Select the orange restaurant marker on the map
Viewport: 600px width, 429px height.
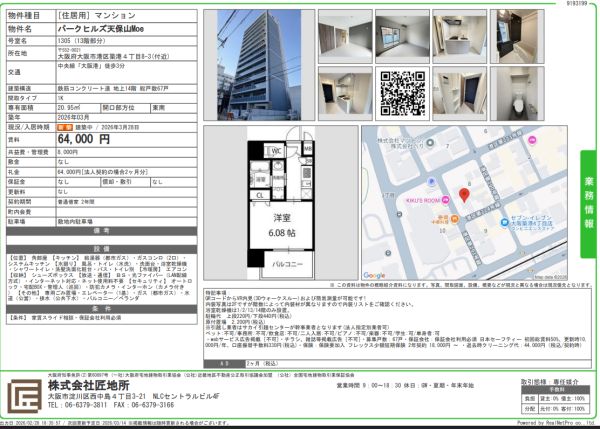[454, 219]
